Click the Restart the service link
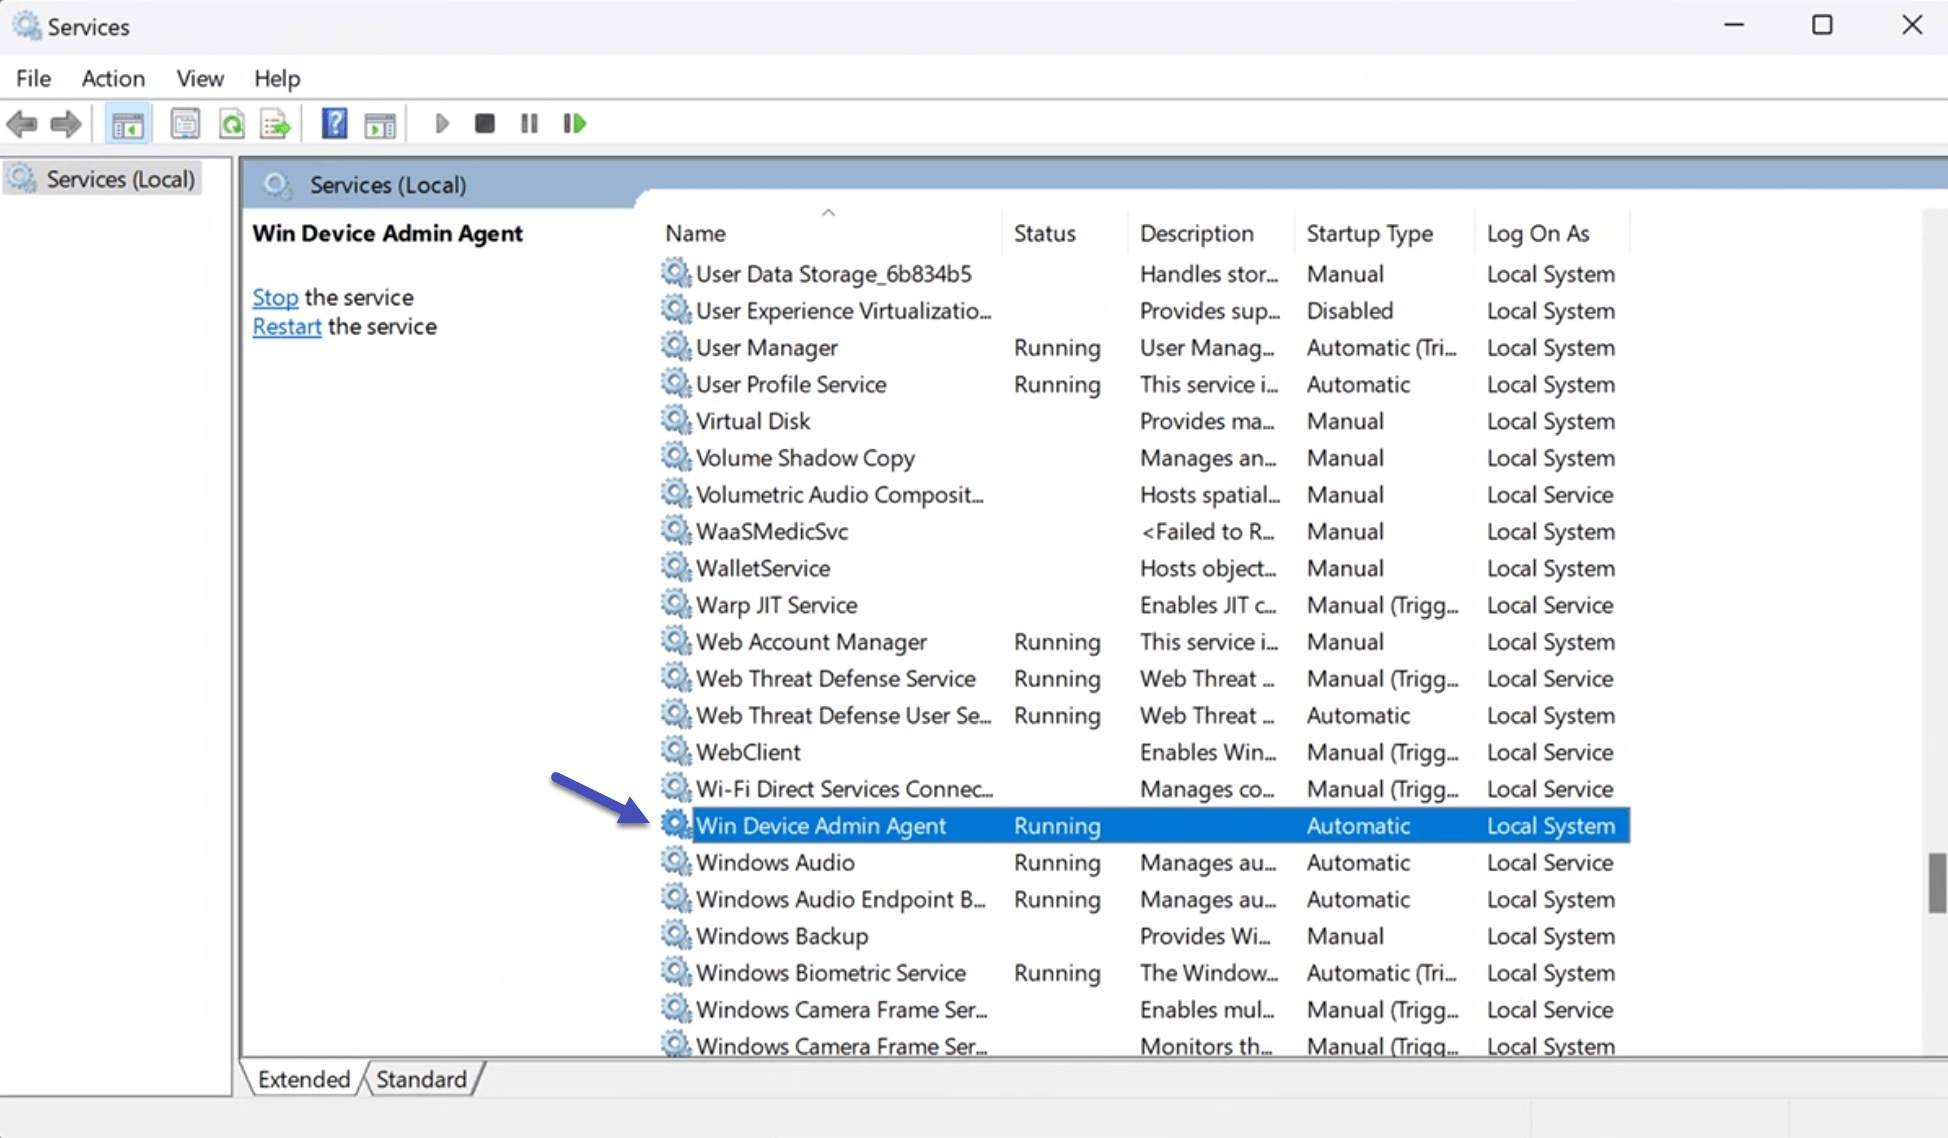Viewport: 1948px width, 1138px height. (x=286, y=326)
